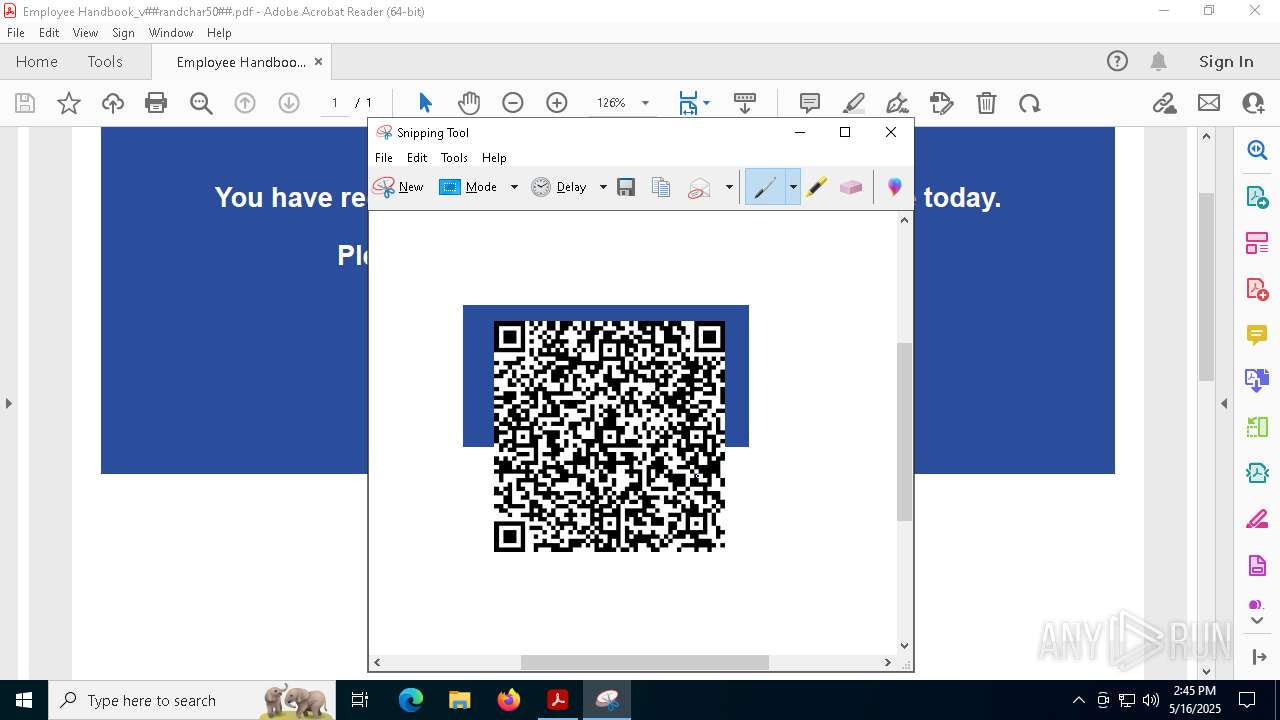Open Edit with Paint 3D icon
This screenshot has width=1280, height=720.
click(895, 187)
